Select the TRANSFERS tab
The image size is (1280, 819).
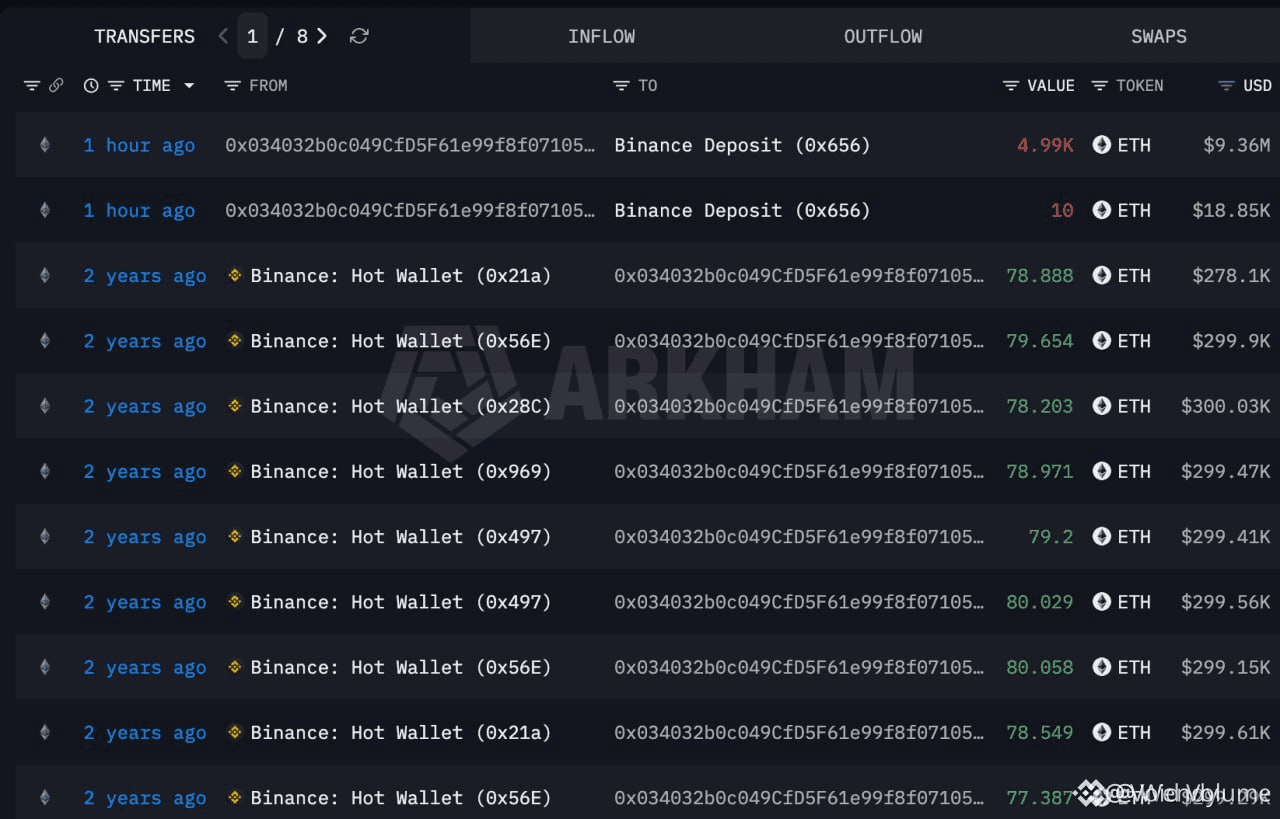145,36
